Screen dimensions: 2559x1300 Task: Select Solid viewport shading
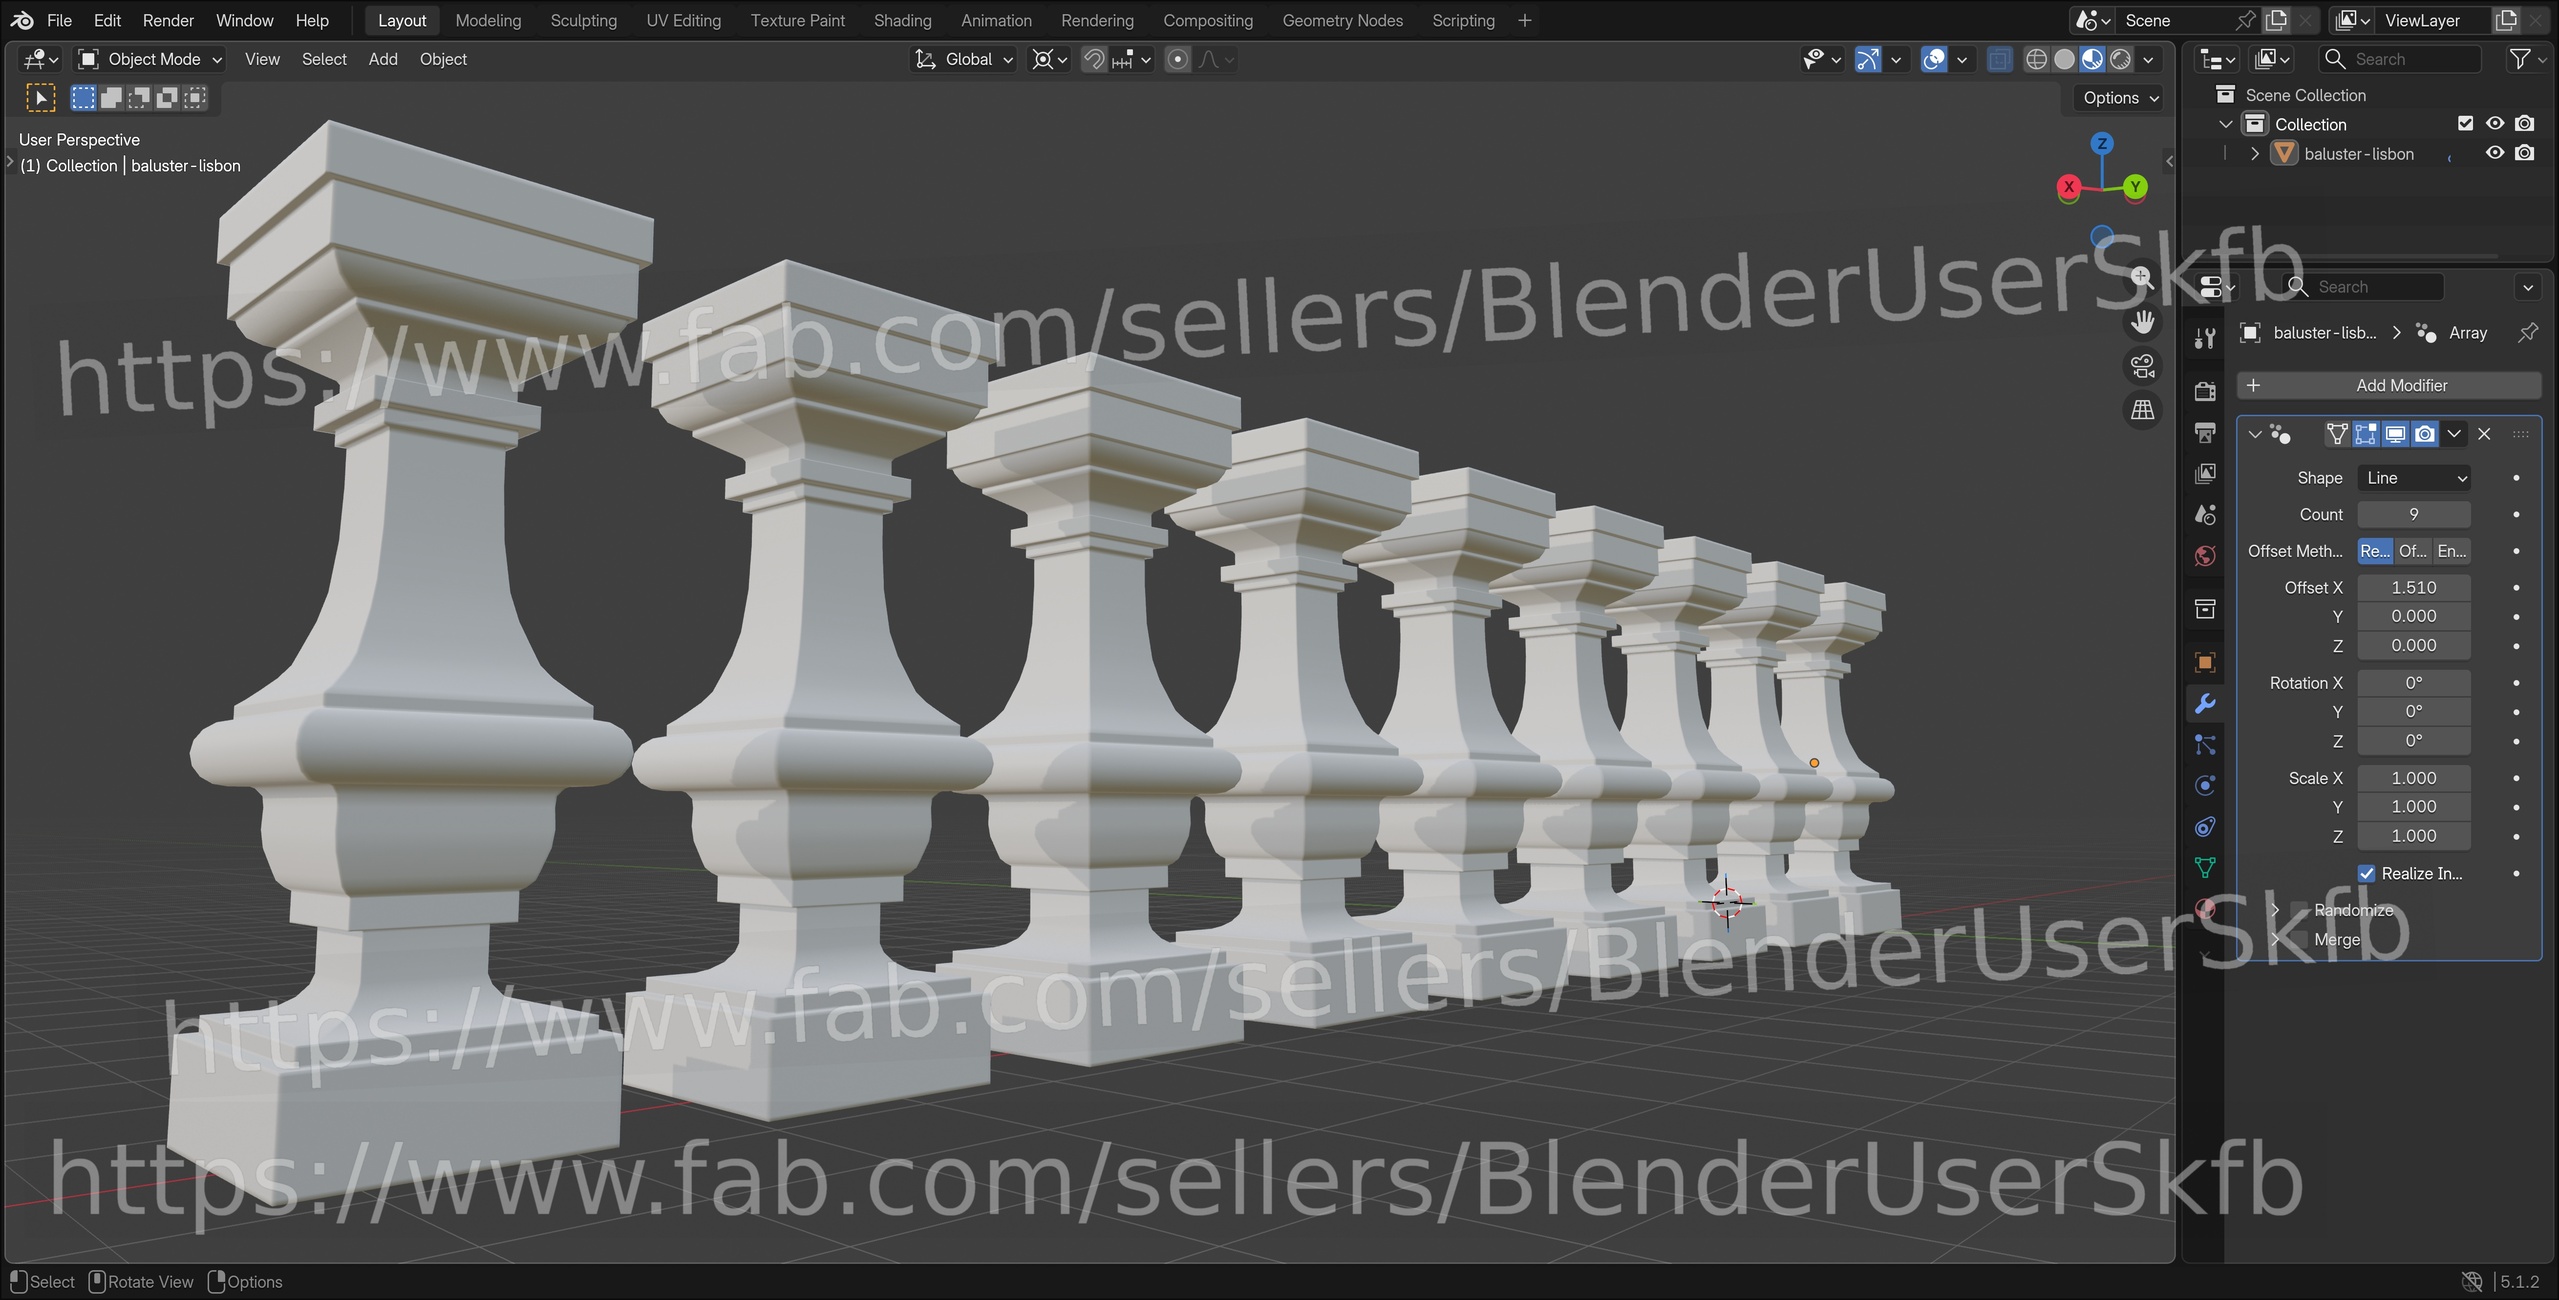coord(2064,59)
